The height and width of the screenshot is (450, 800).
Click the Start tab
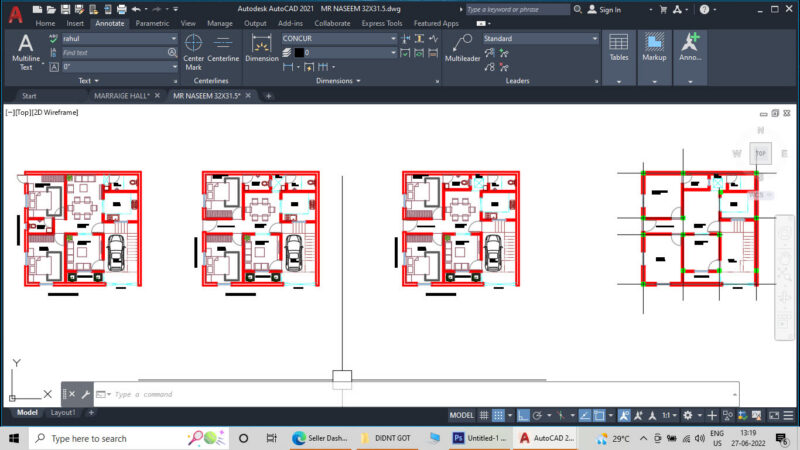point(29,95)
